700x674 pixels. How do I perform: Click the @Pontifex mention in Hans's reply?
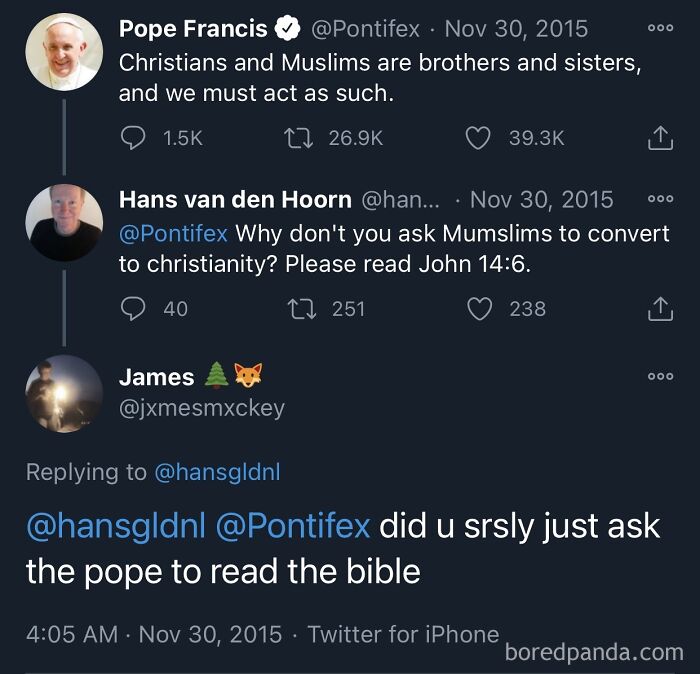point(173,234)
